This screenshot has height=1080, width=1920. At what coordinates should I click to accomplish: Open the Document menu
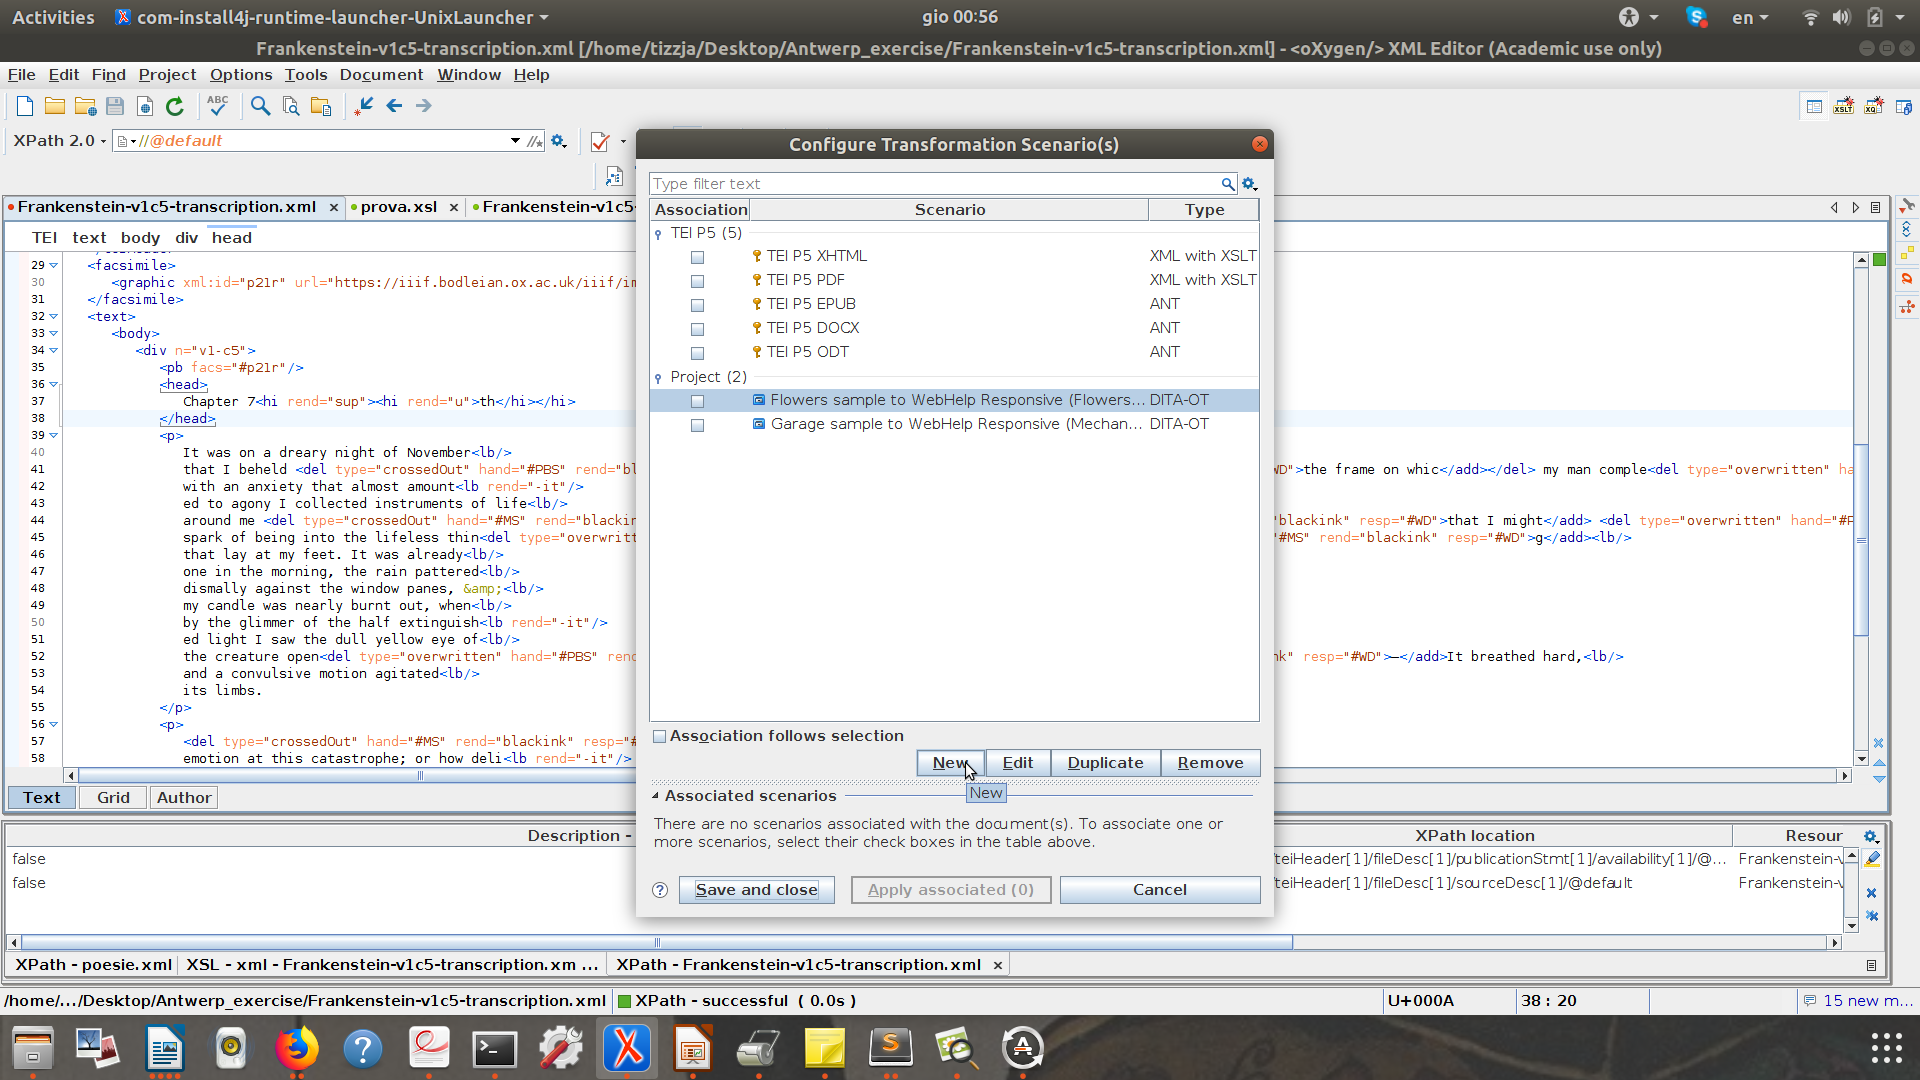[381, 75]
